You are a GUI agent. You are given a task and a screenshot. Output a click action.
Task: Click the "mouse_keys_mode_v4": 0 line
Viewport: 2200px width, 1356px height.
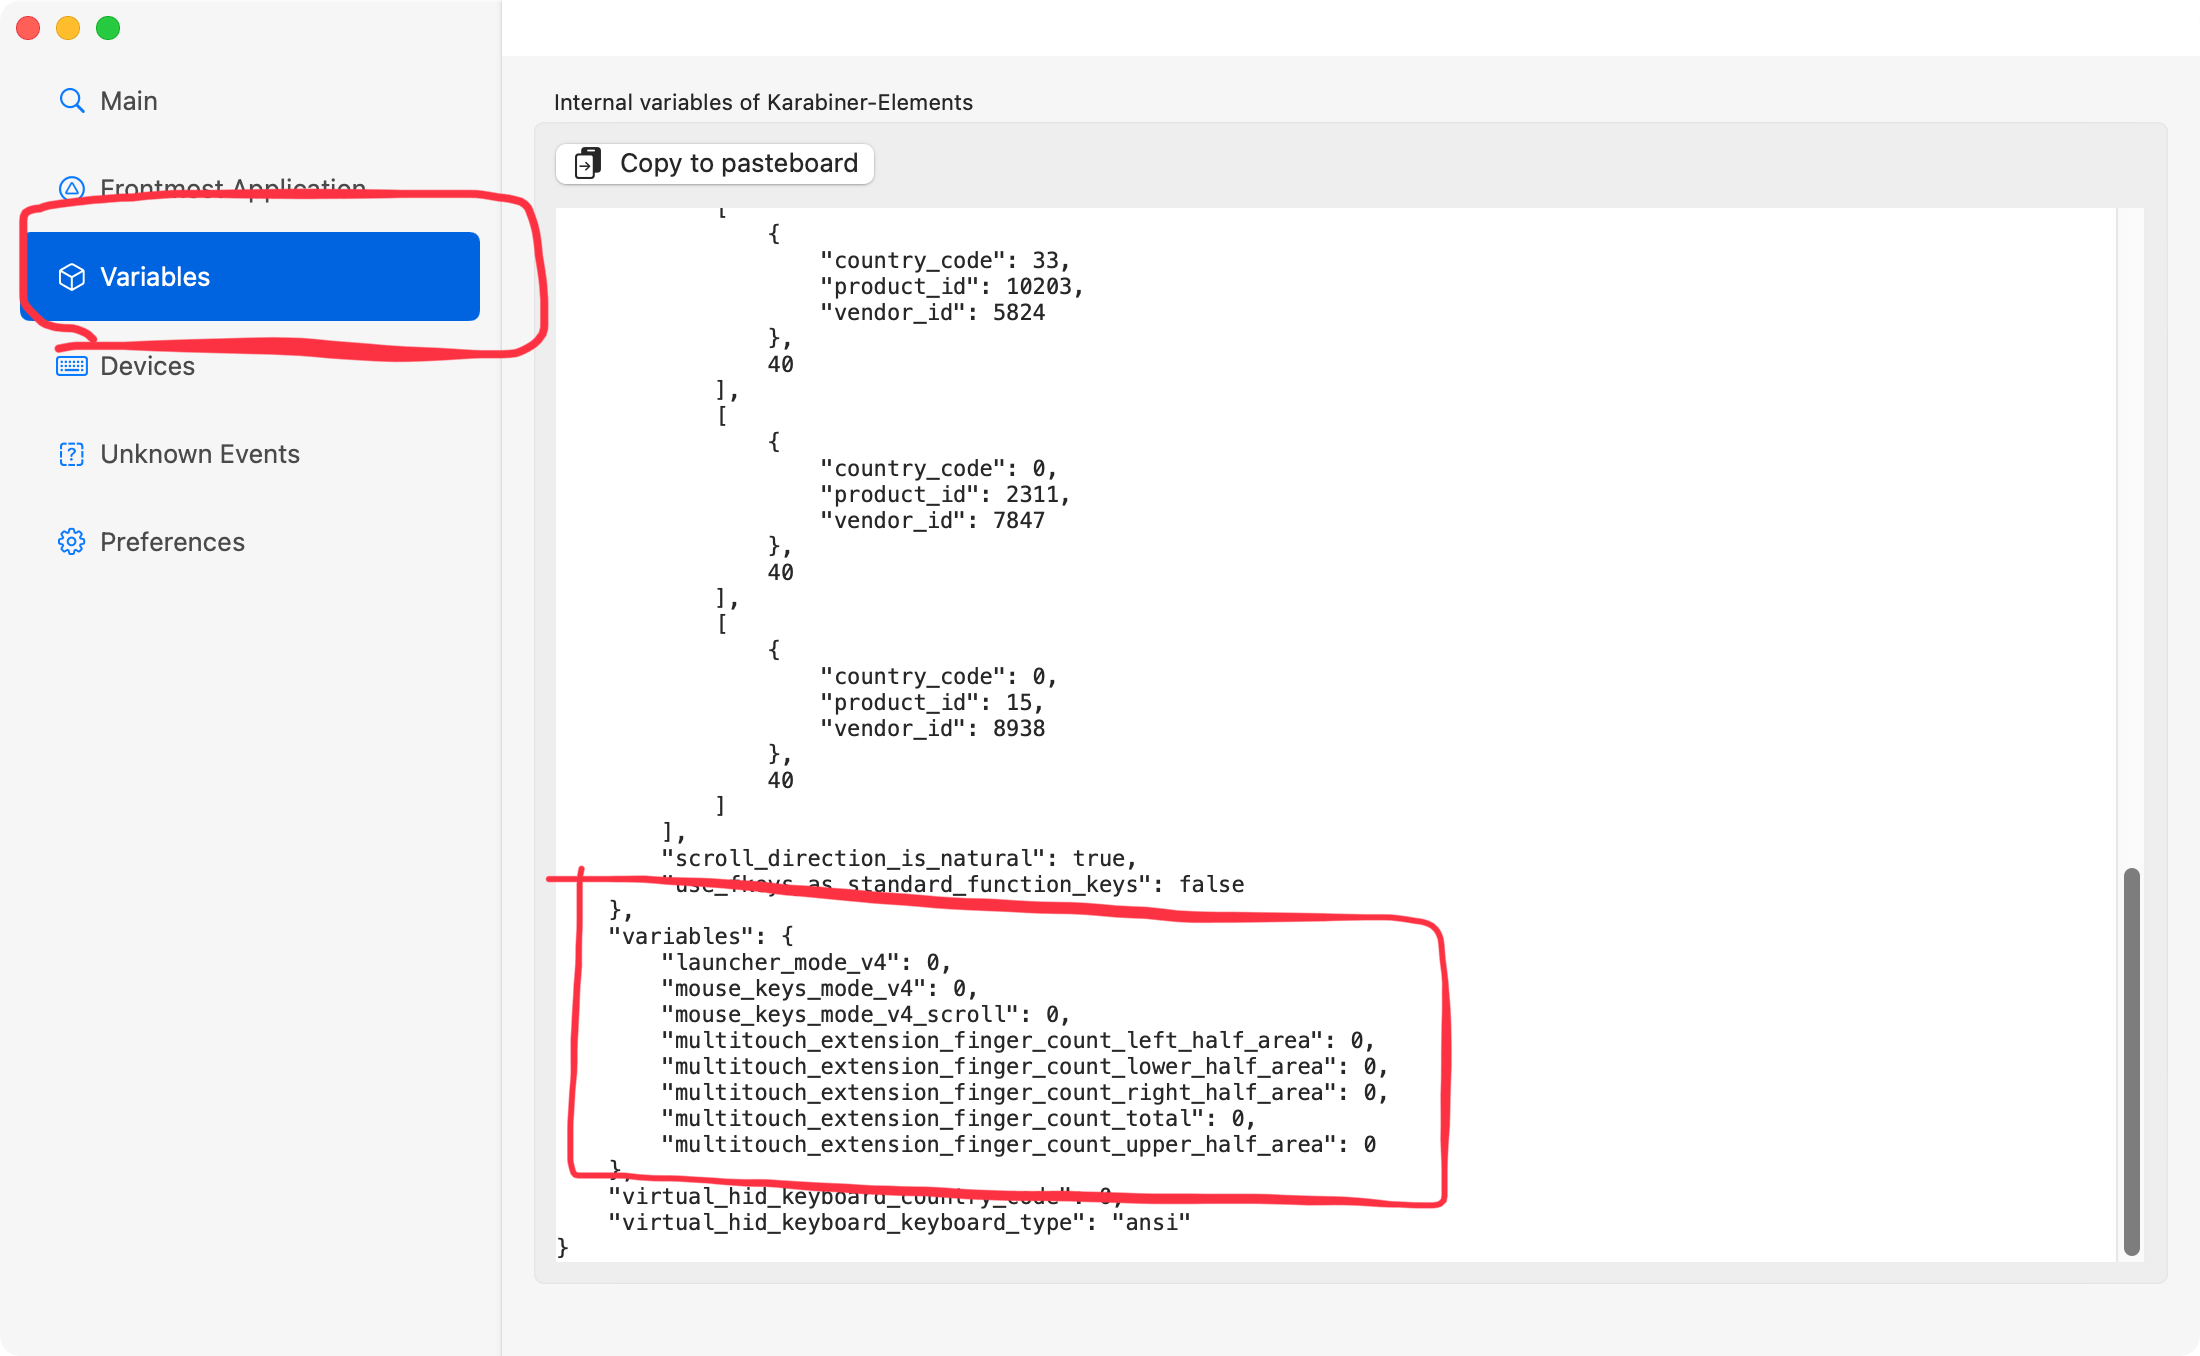pyautogui.click(x=818, y=988)
